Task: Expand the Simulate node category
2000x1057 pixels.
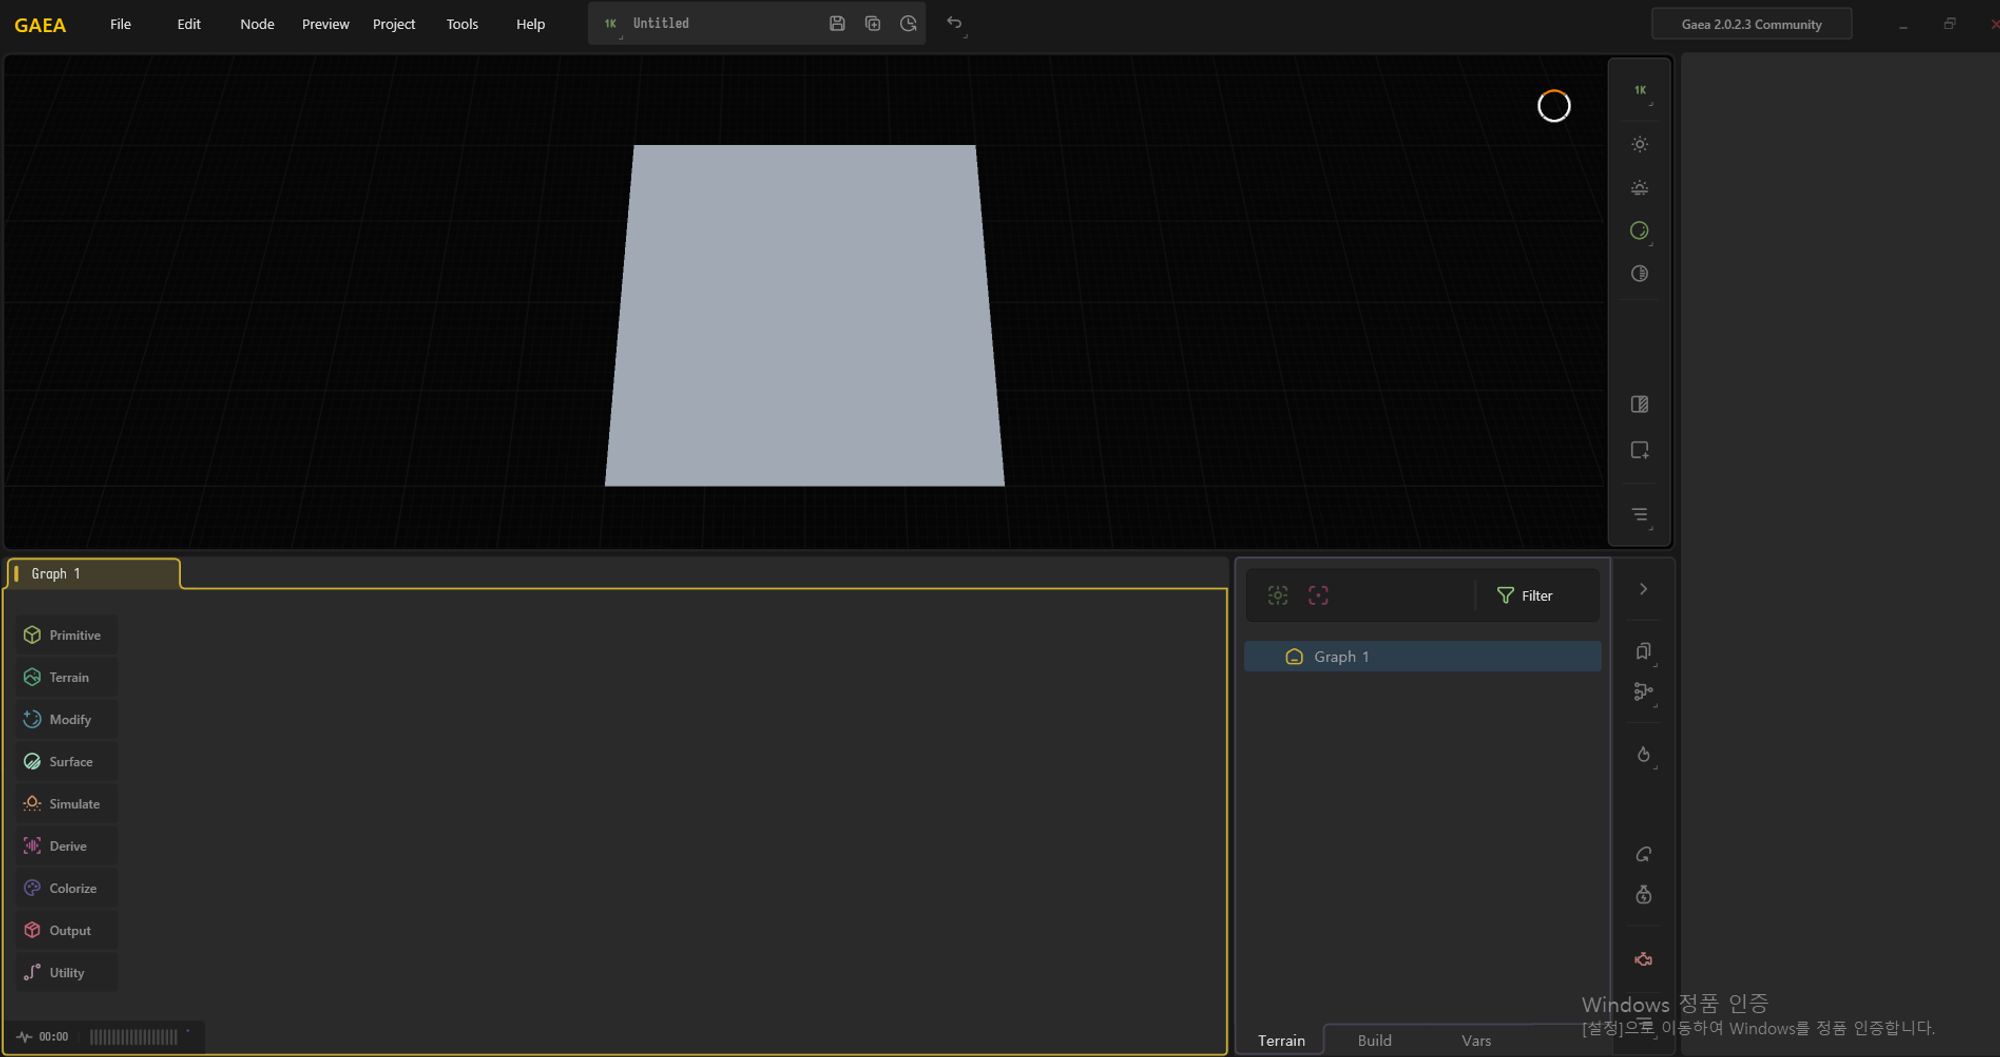Action: click(x=66, y=804)
